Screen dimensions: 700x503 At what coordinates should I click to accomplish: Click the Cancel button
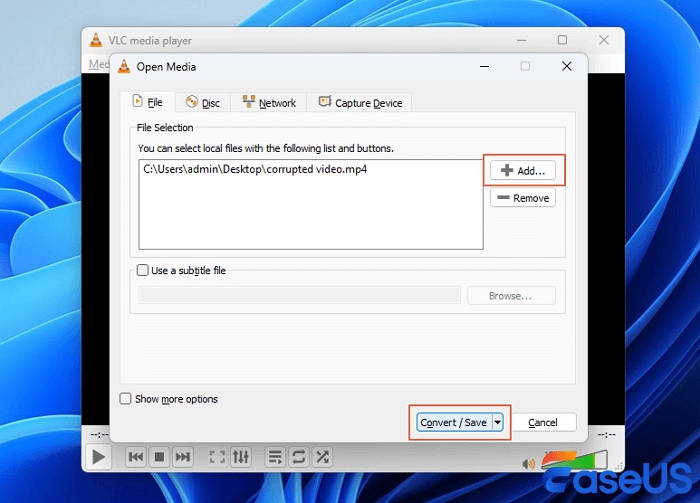tap(543, 422)
